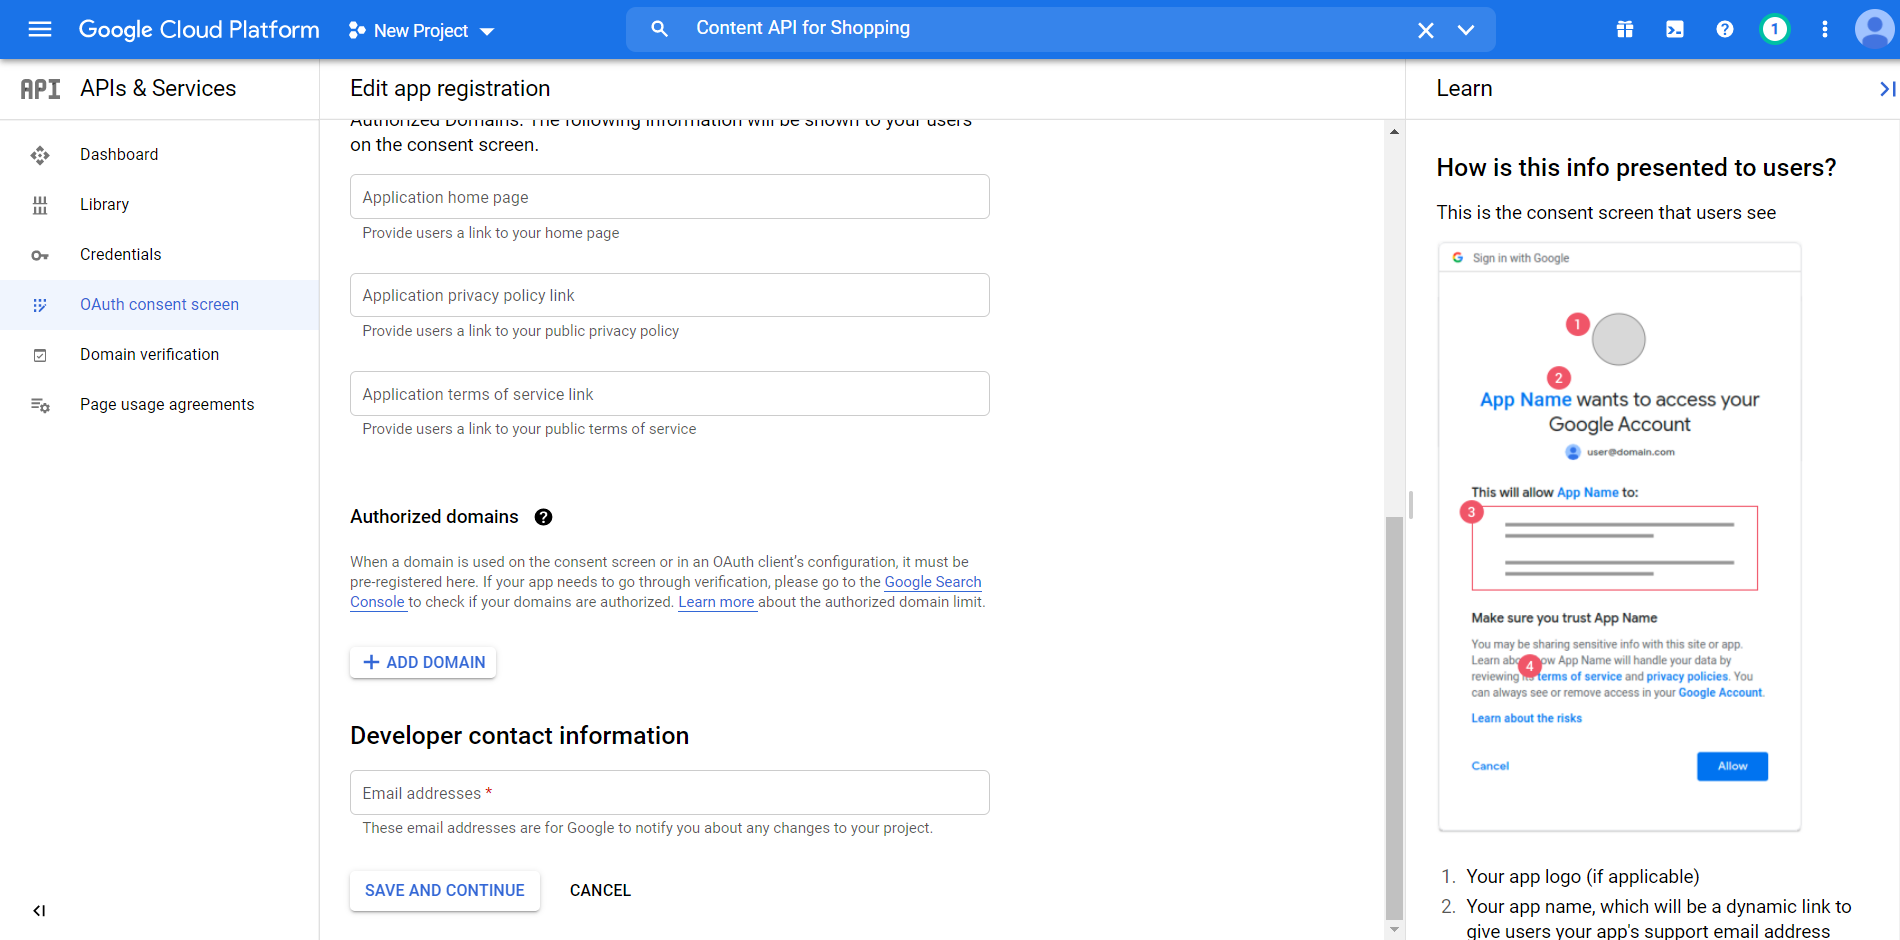Click the API icon in sidebar header
Screen dimensions: 1900x940
point(40,89)
